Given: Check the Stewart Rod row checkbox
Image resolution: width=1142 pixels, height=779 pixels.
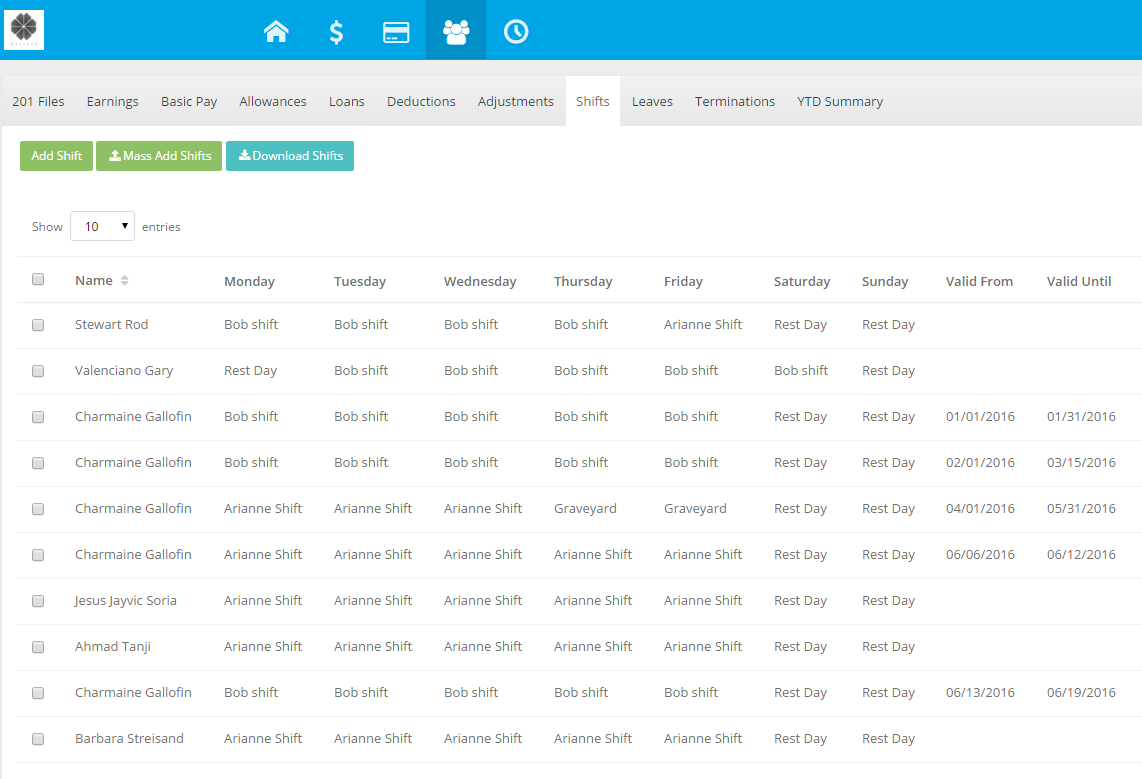Looking at the screenshot, I should pyautogui.click(x=38, y=325).
